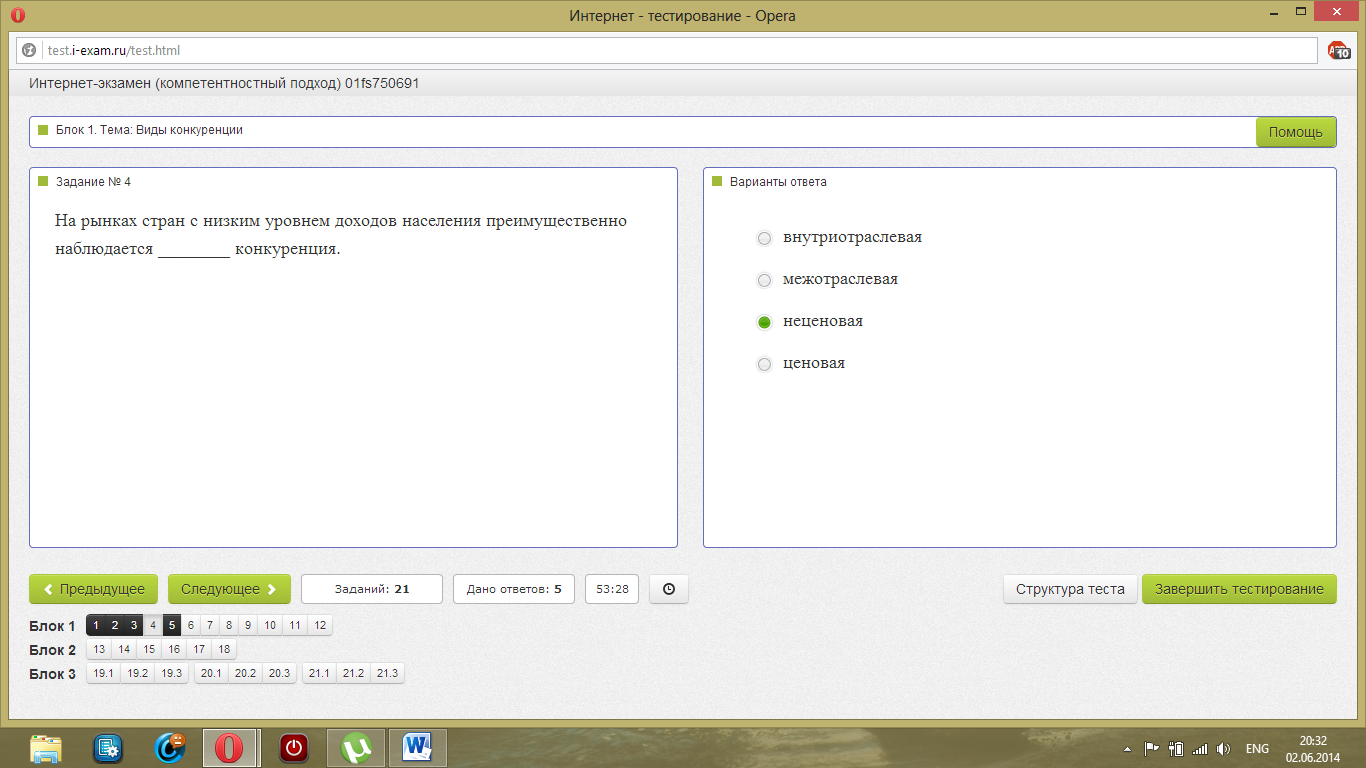Click the site info globe icon

pyautogui.click(x=30, y=50)
